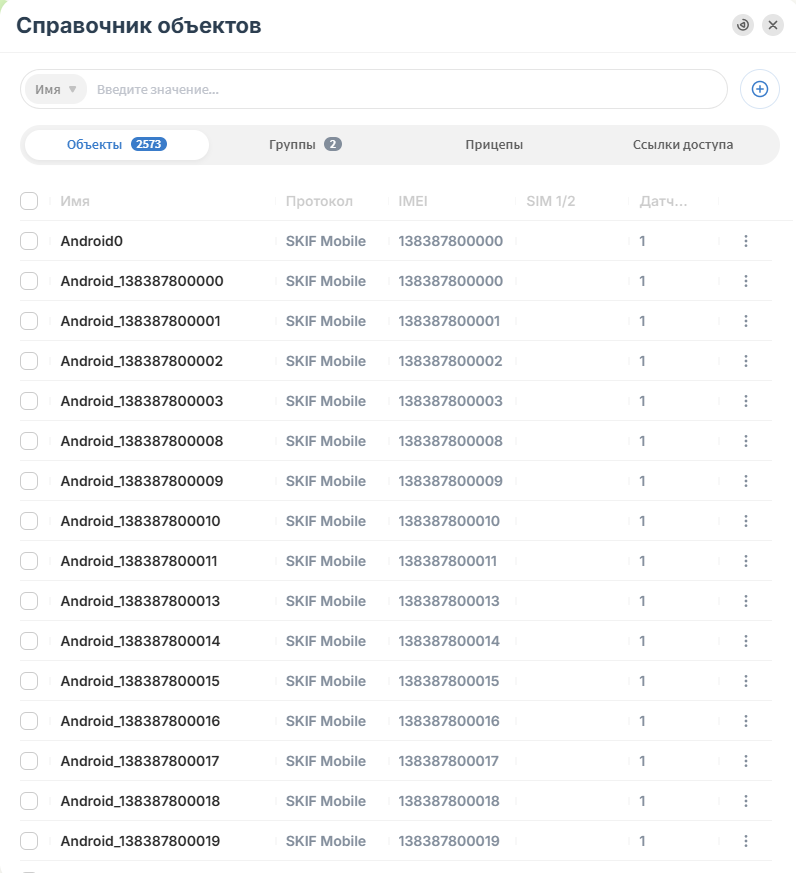Sort by the Протокол column header
This screenshot has width=796, height=873.
pyautogui.click(x=319, y=201)
